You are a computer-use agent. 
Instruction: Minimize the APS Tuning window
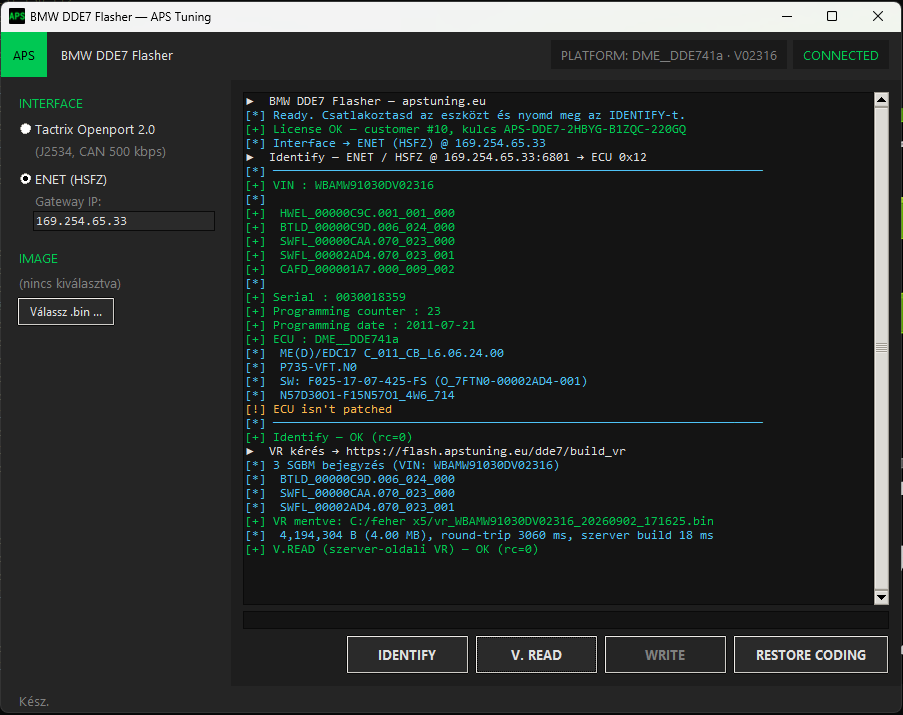pos(787,16)
